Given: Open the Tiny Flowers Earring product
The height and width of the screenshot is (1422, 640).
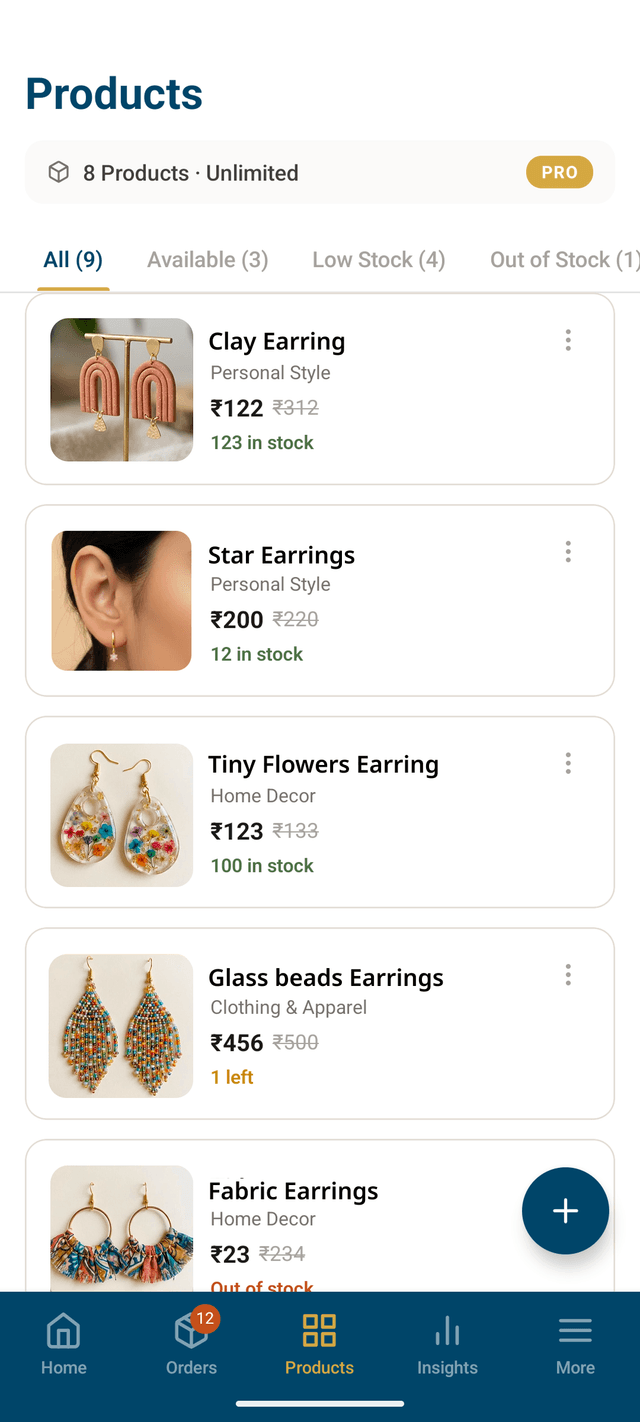Looking at the screenshot, I should tap(323, 764).
